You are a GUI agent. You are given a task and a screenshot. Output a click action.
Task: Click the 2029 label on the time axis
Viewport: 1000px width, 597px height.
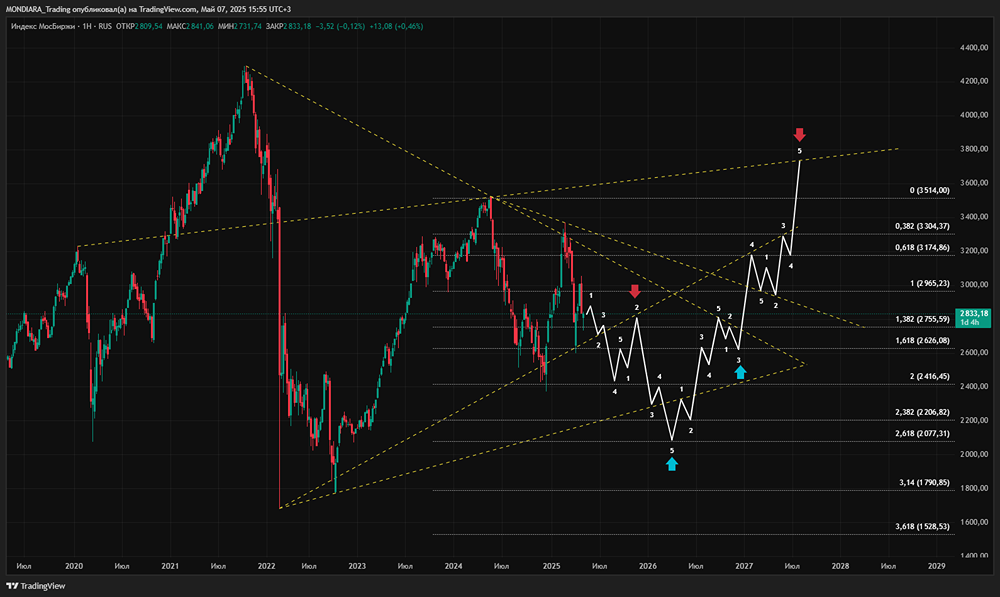(936, 566)
